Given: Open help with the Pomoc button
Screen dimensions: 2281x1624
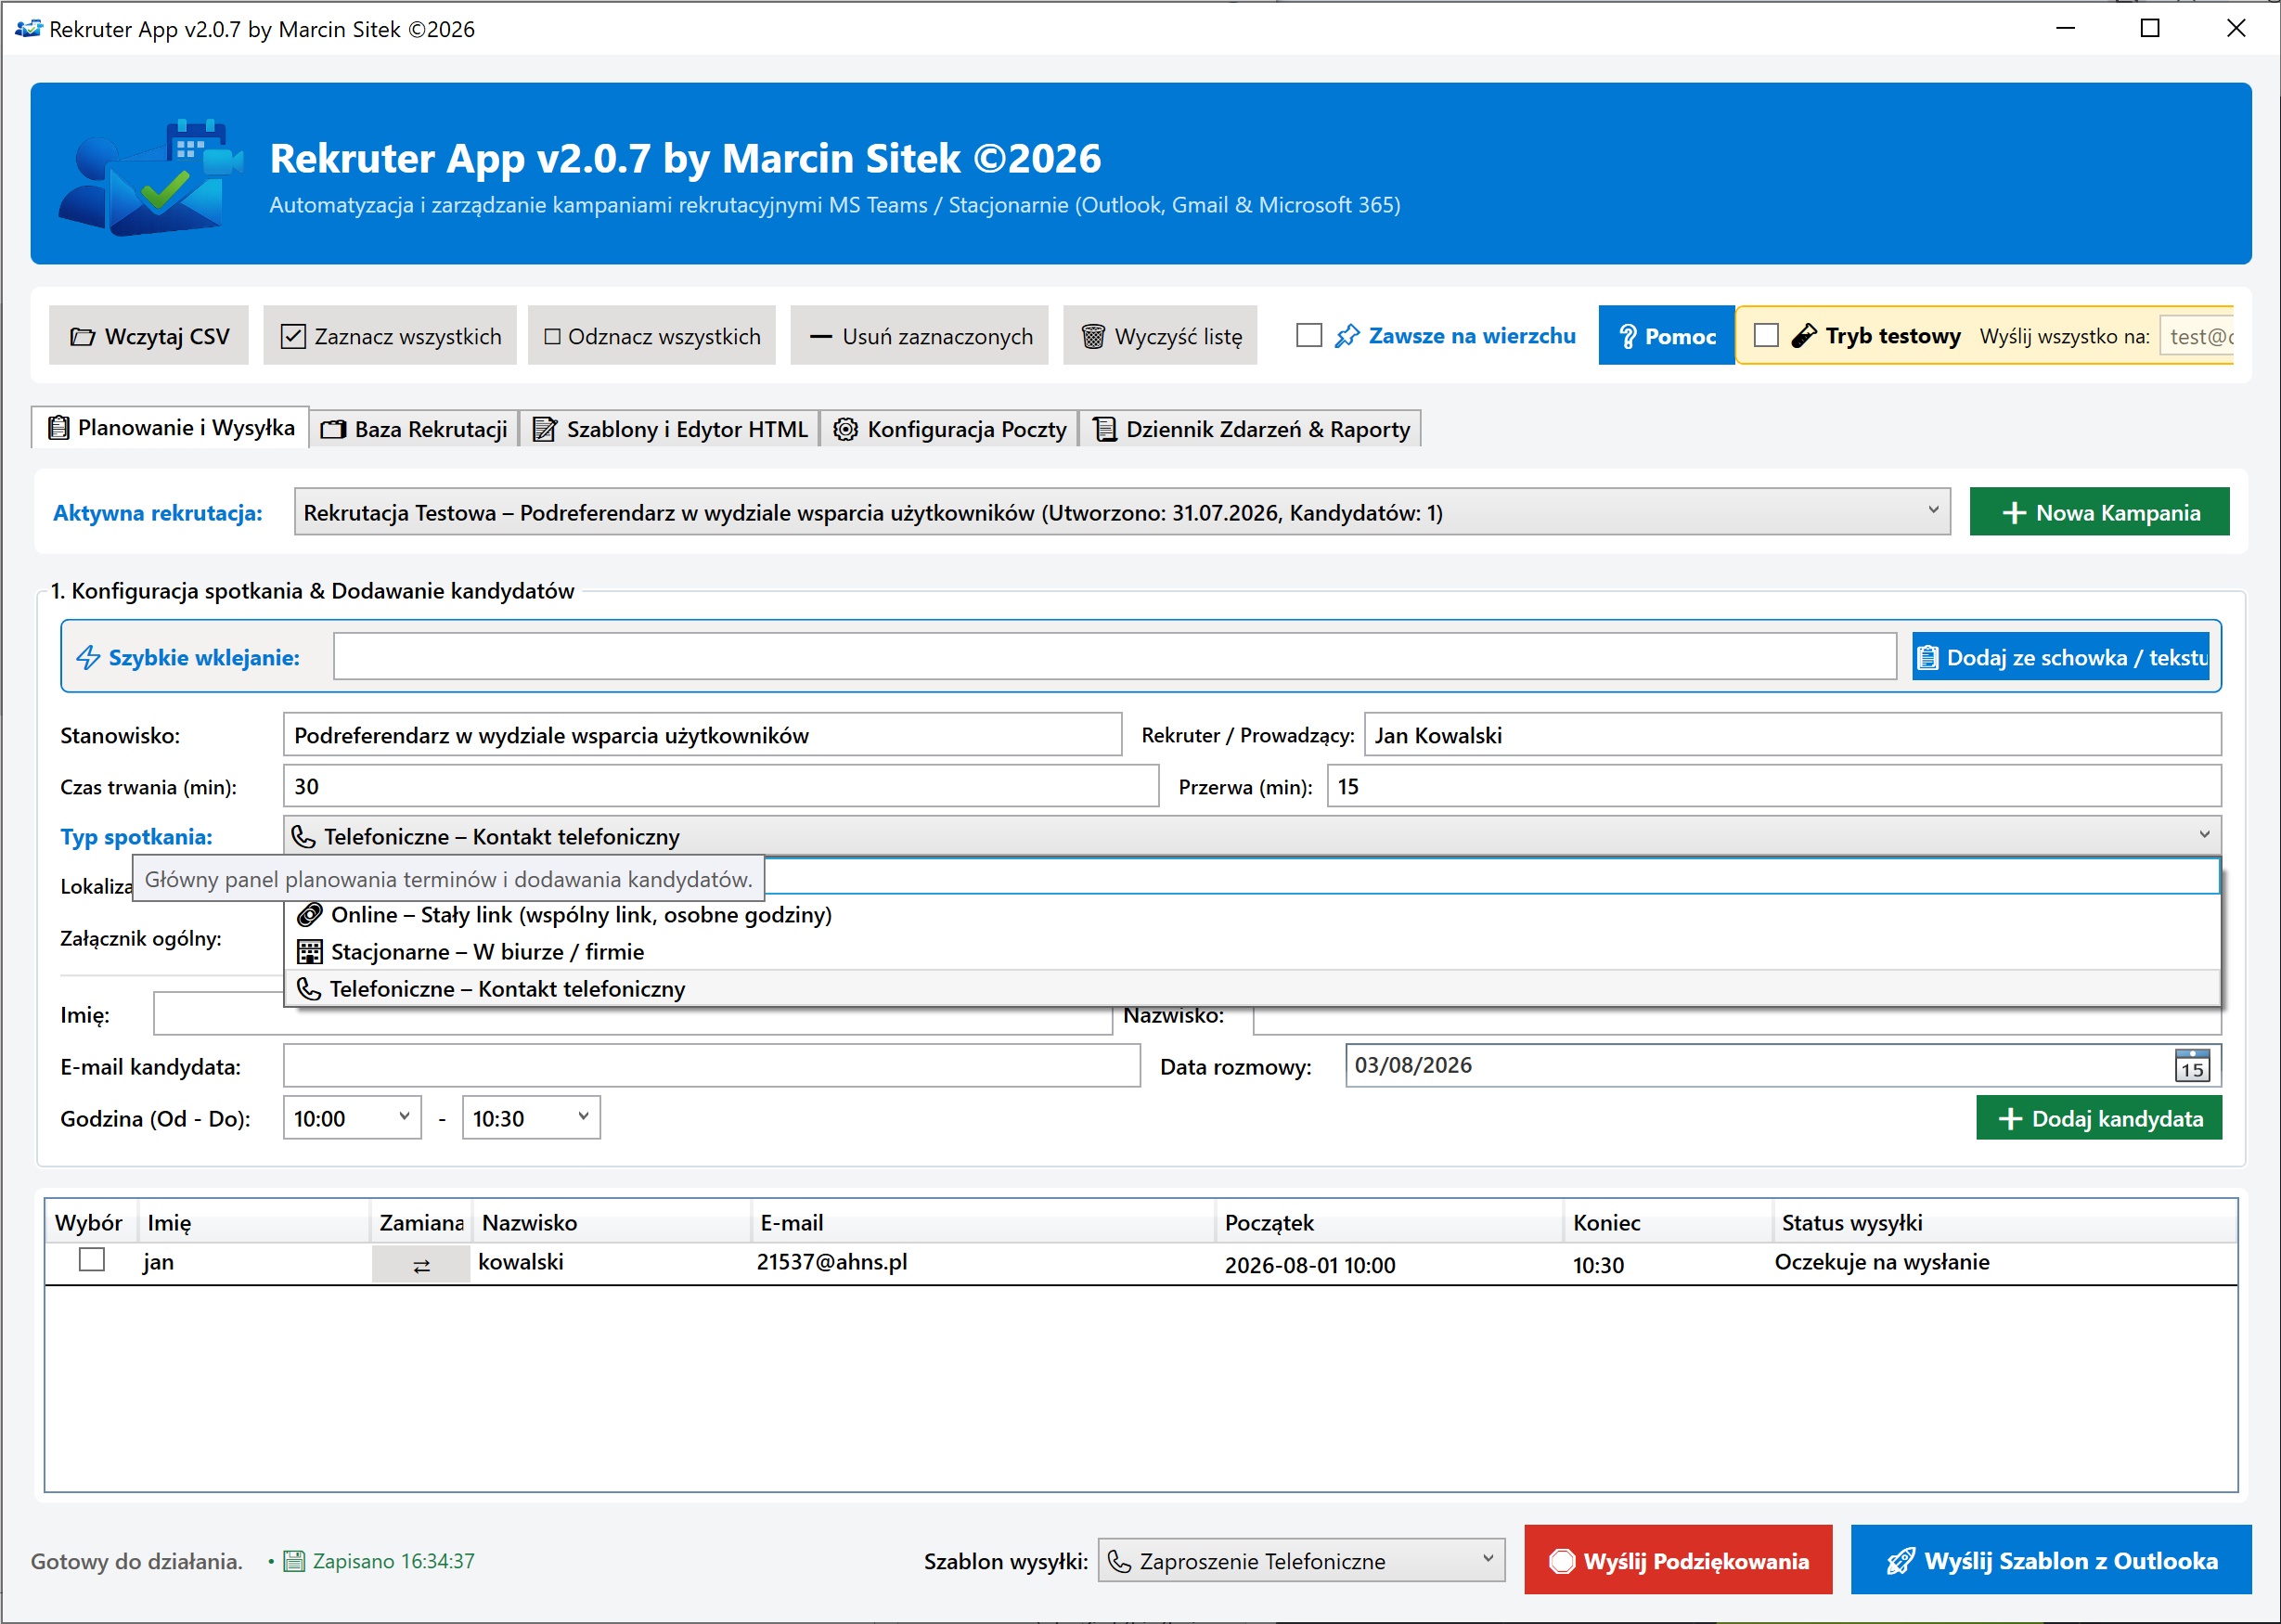Looking at the screenshot, I should (x=1666, y=335).
